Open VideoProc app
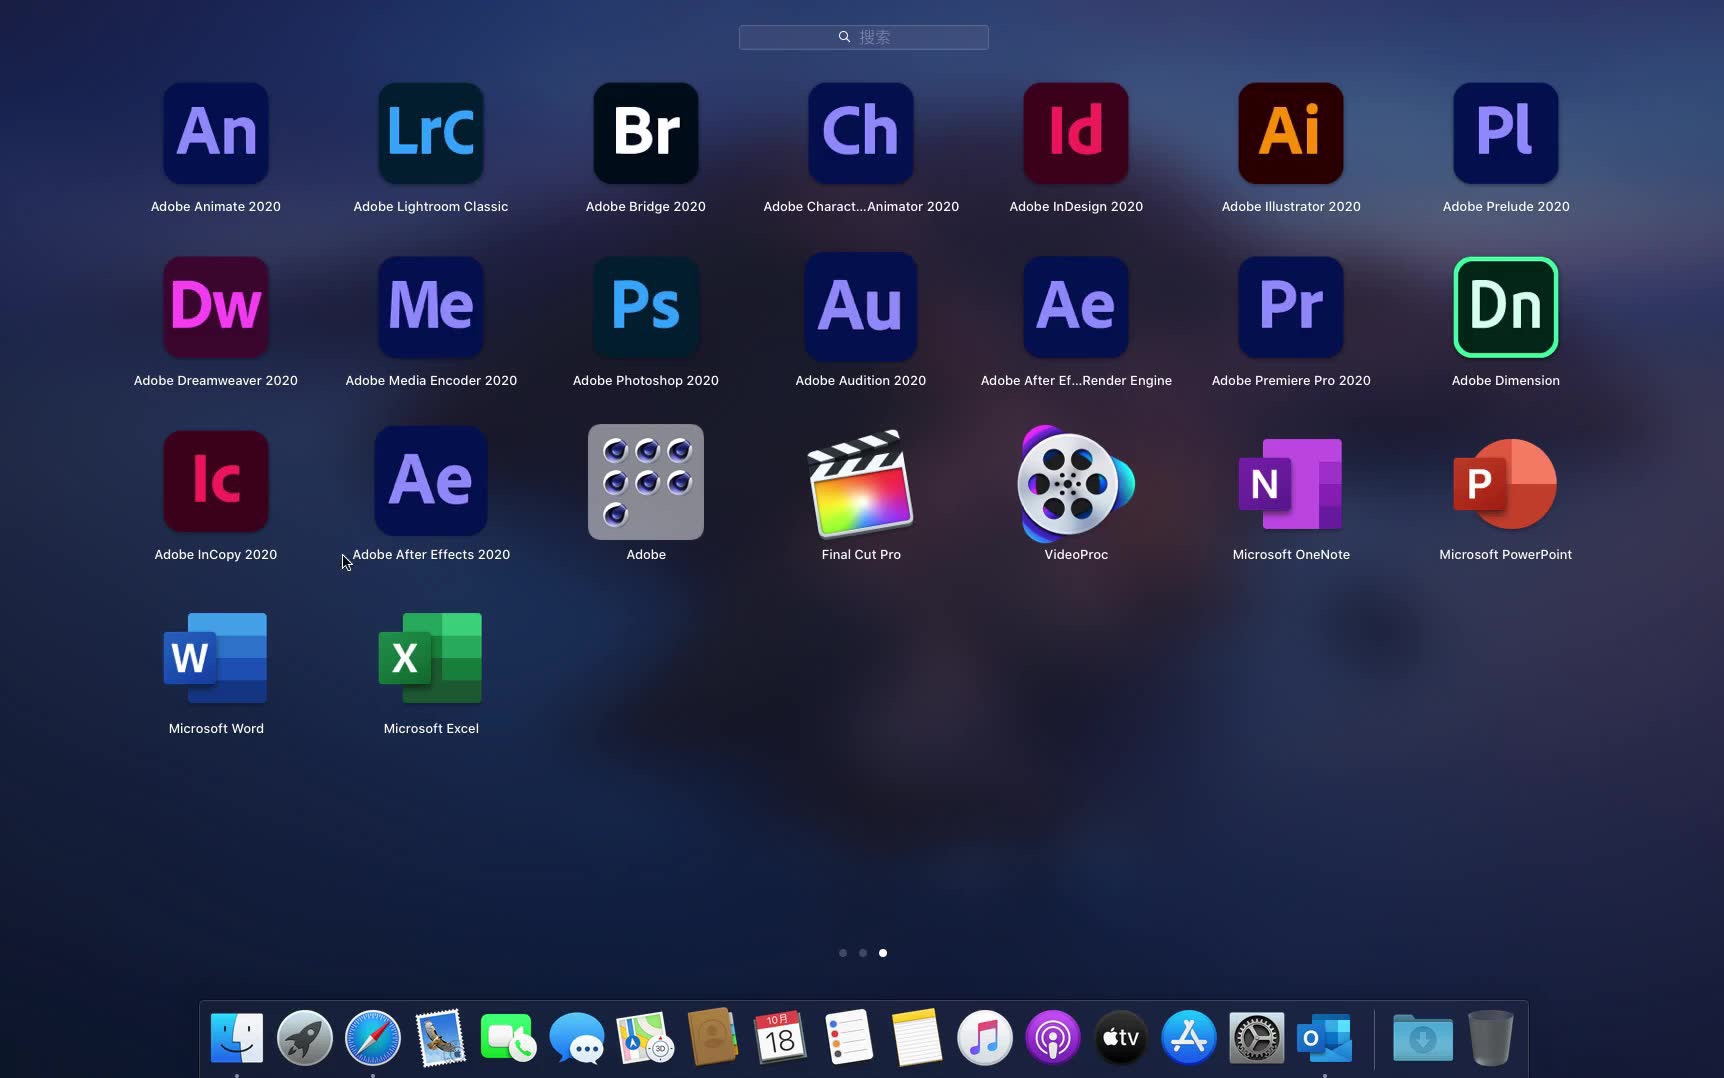 tap(1076, 484)
